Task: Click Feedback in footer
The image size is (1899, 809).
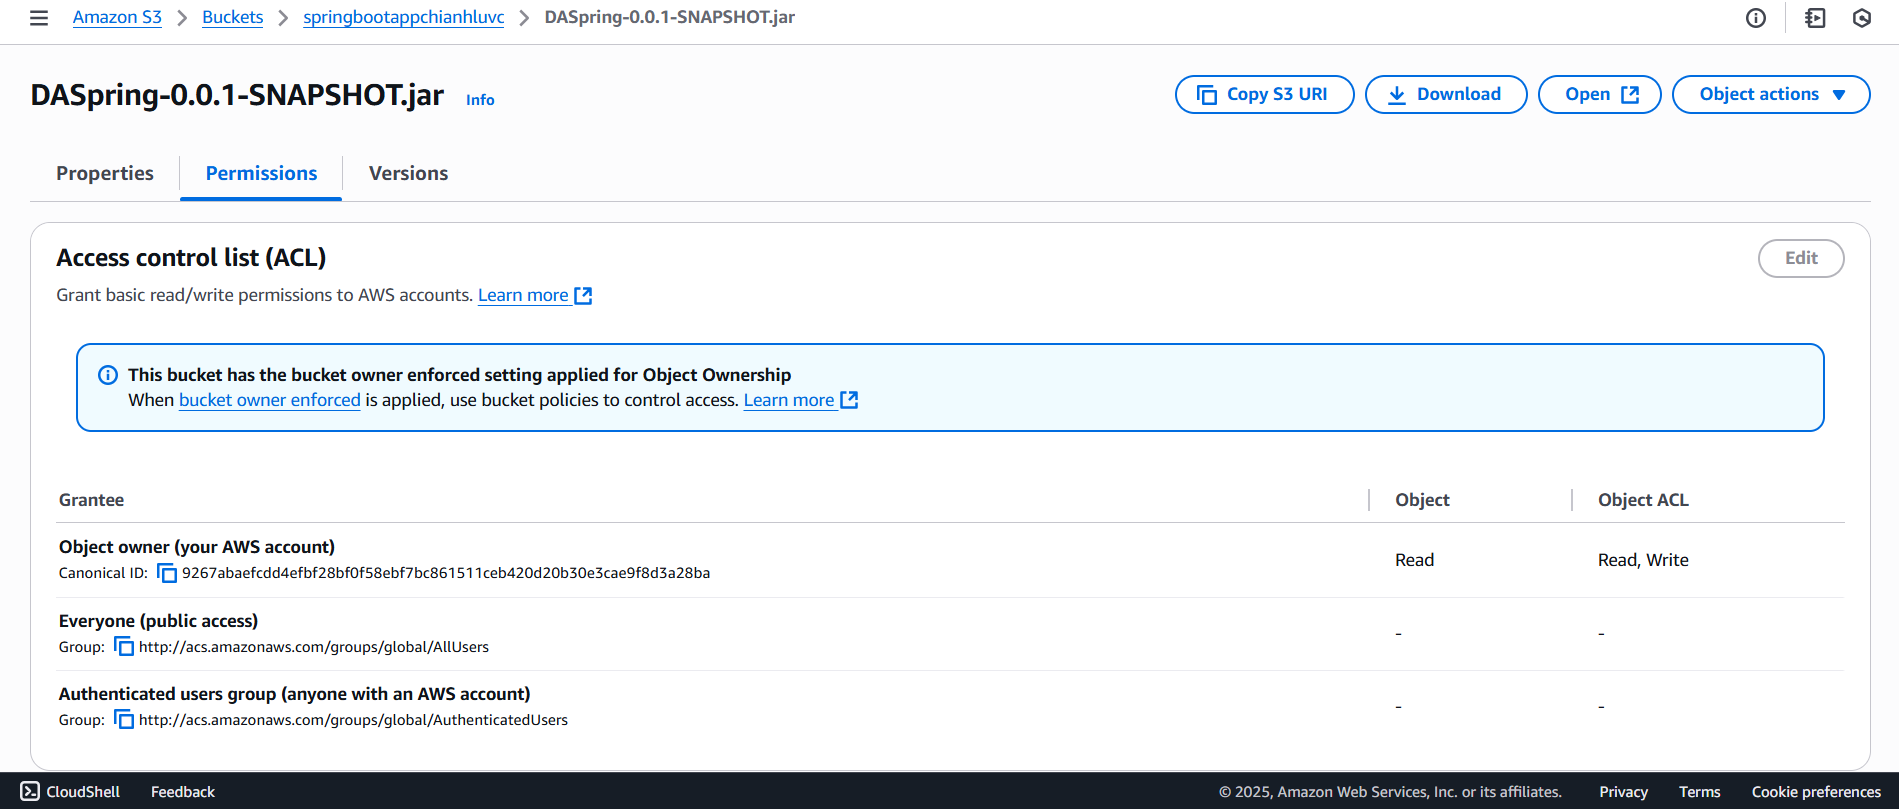Action: click(x=183, y=791)
